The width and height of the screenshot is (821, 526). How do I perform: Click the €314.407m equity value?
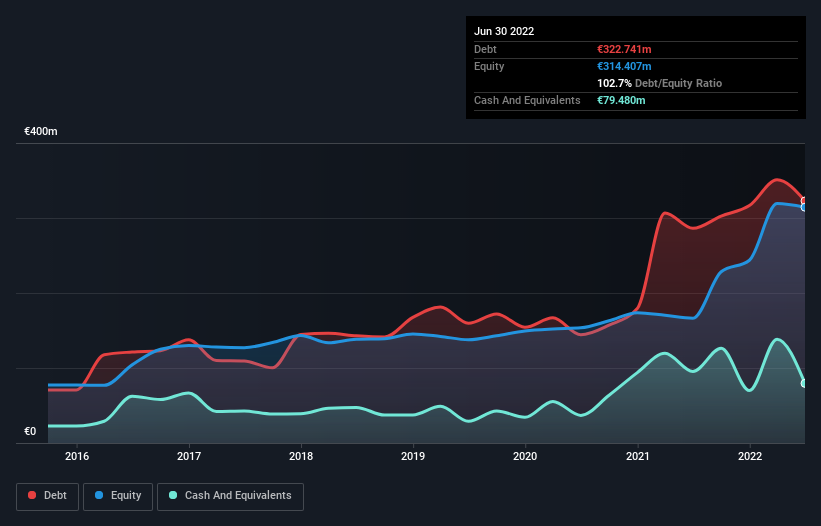[624, 66]
